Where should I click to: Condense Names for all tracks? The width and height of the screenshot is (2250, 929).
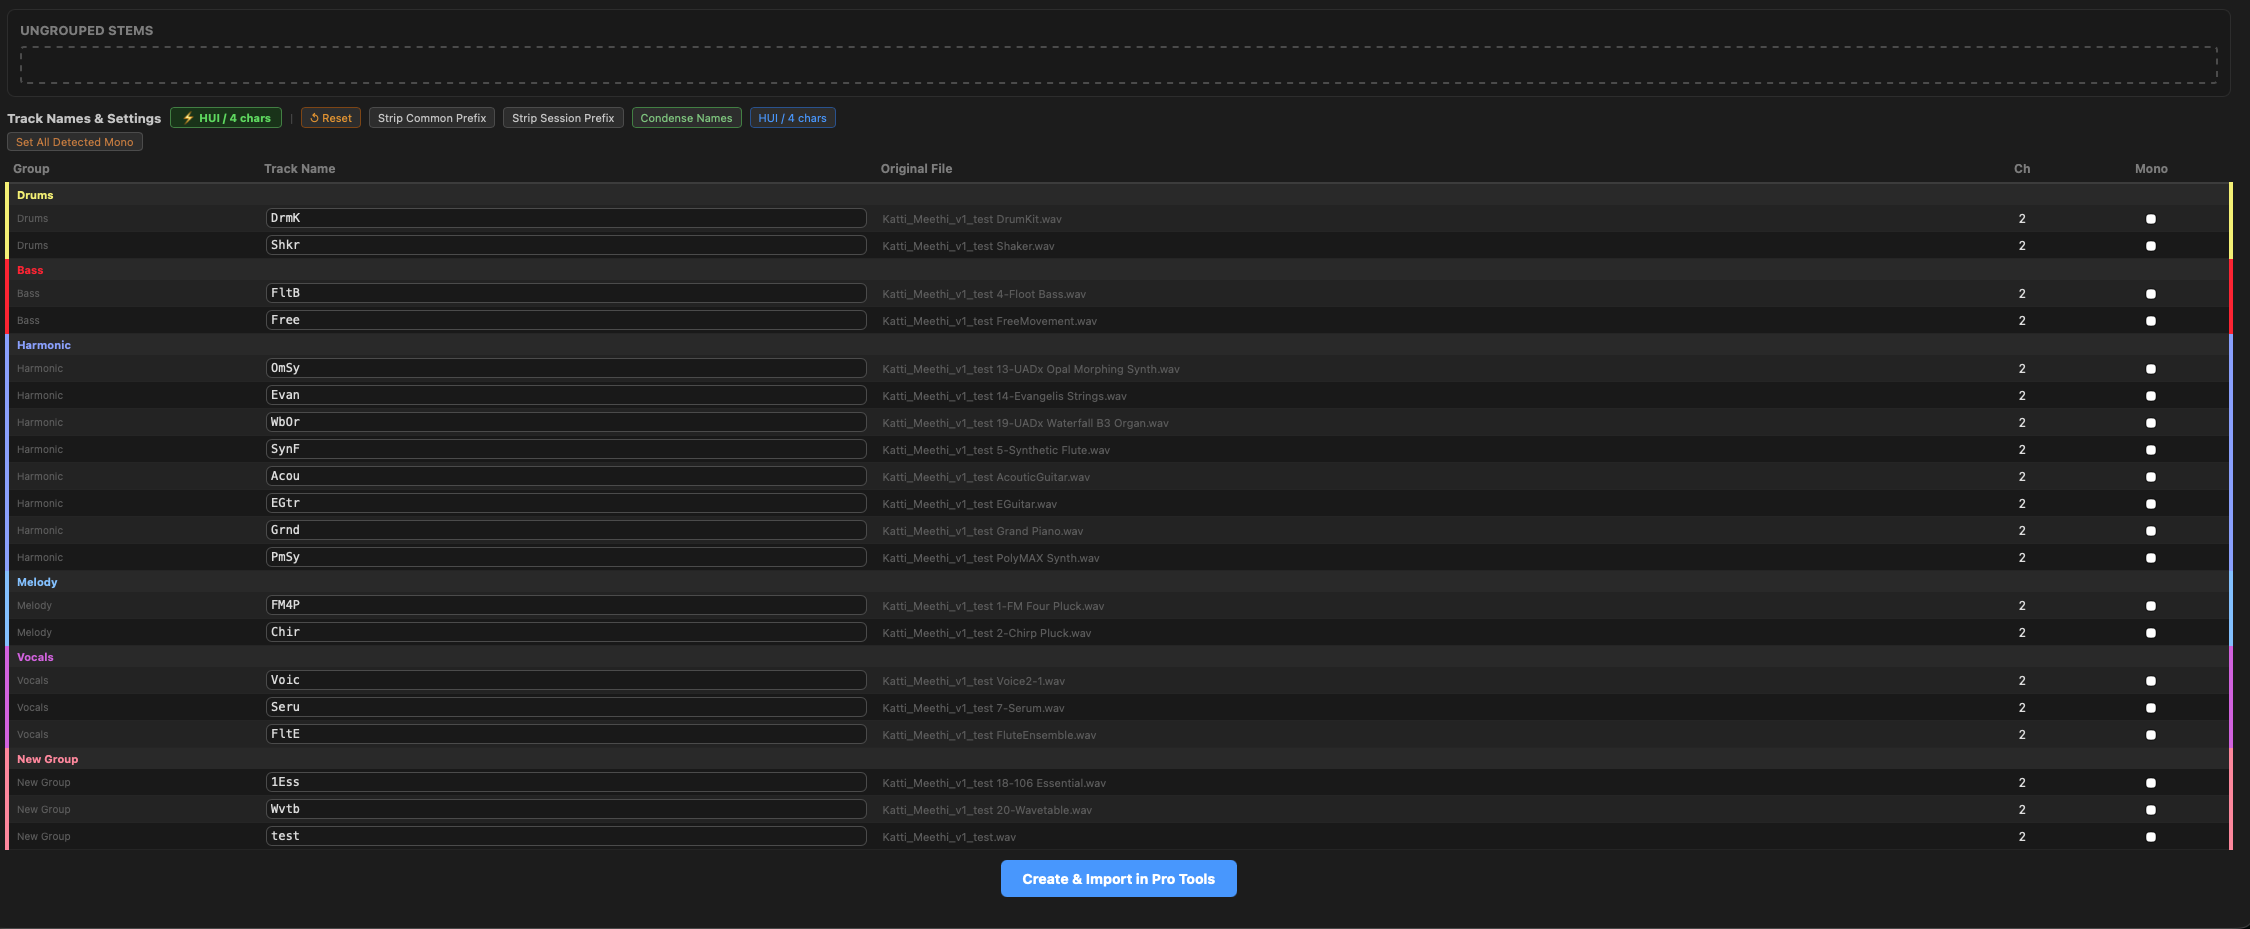[686, 117]
